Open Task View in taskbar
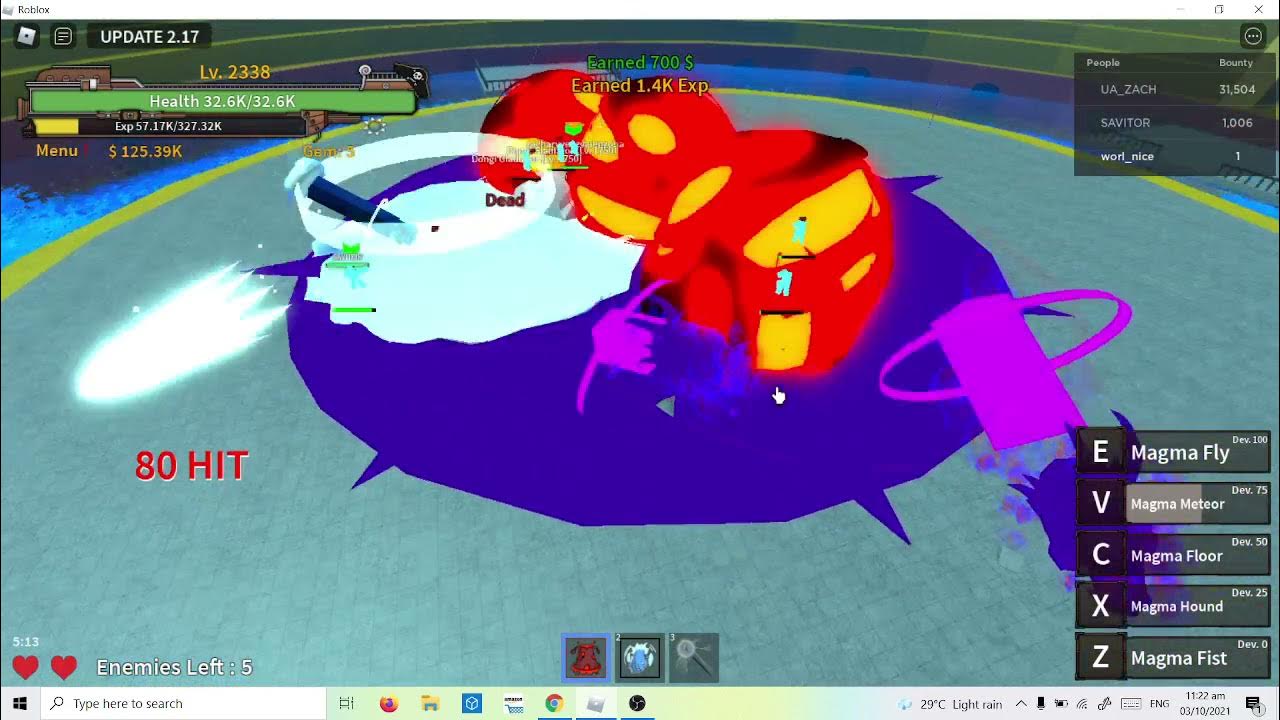 (x=346, y=703)
